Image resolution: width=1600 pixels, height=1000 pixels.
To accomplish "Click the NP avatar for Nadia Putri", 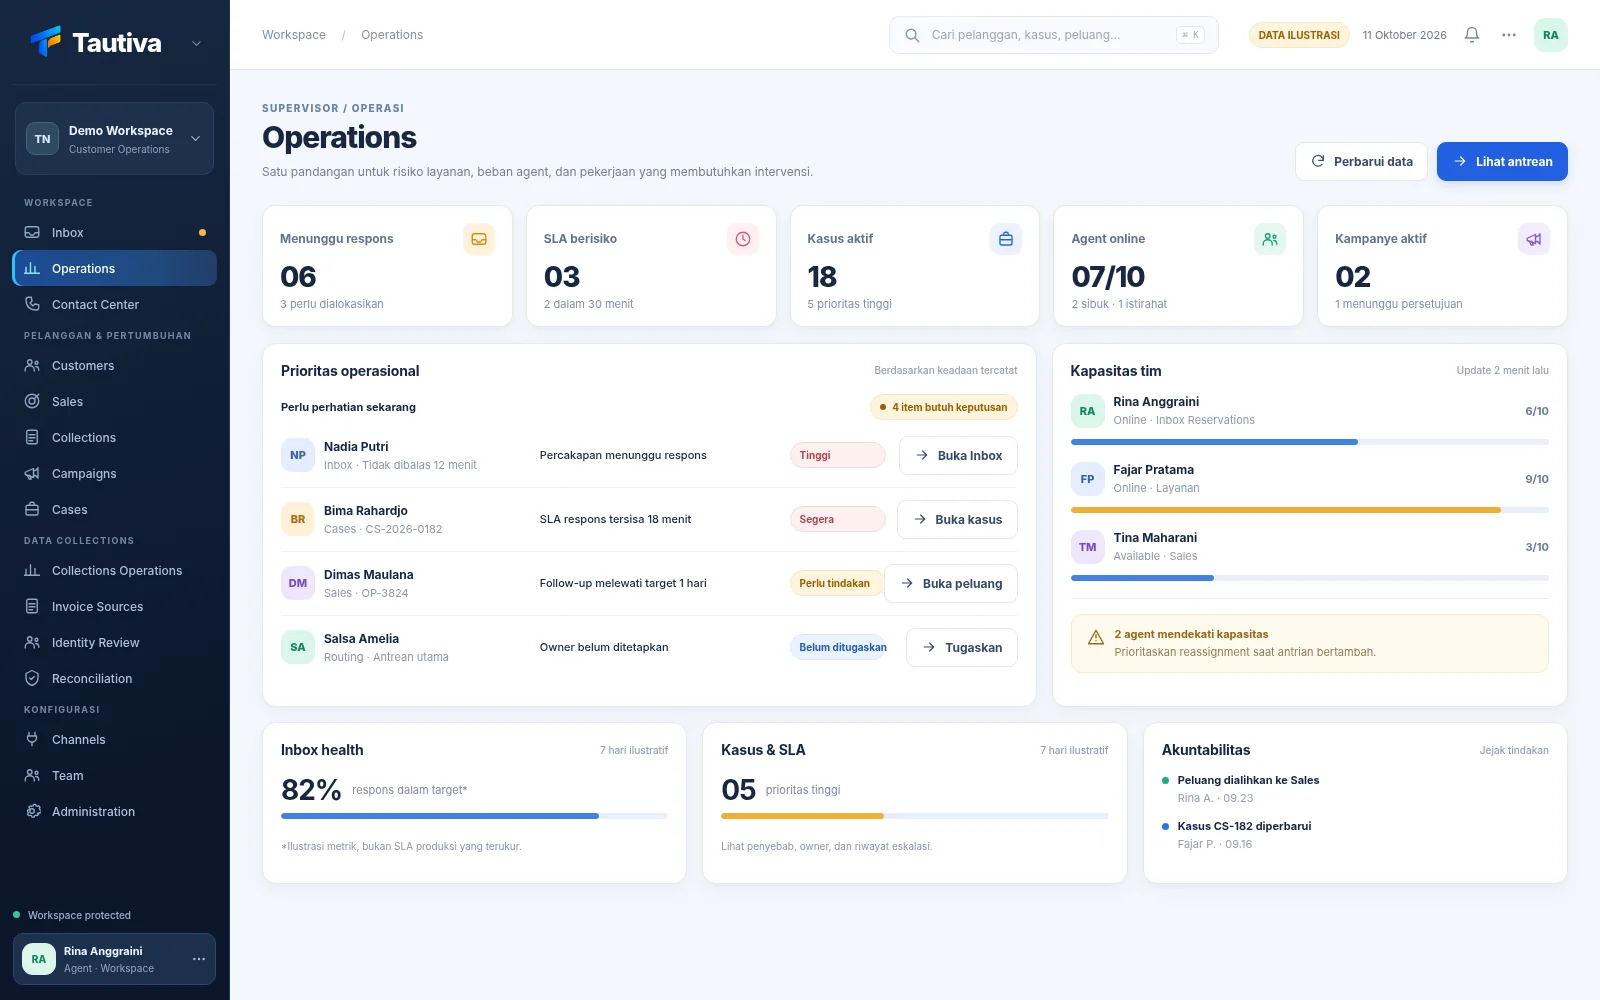I will click(x=298, y=455).
